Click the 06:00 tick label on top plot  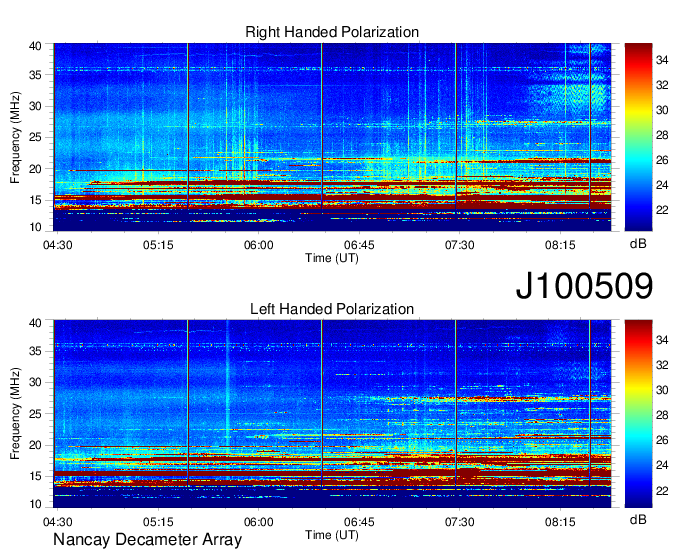point(258,245)
